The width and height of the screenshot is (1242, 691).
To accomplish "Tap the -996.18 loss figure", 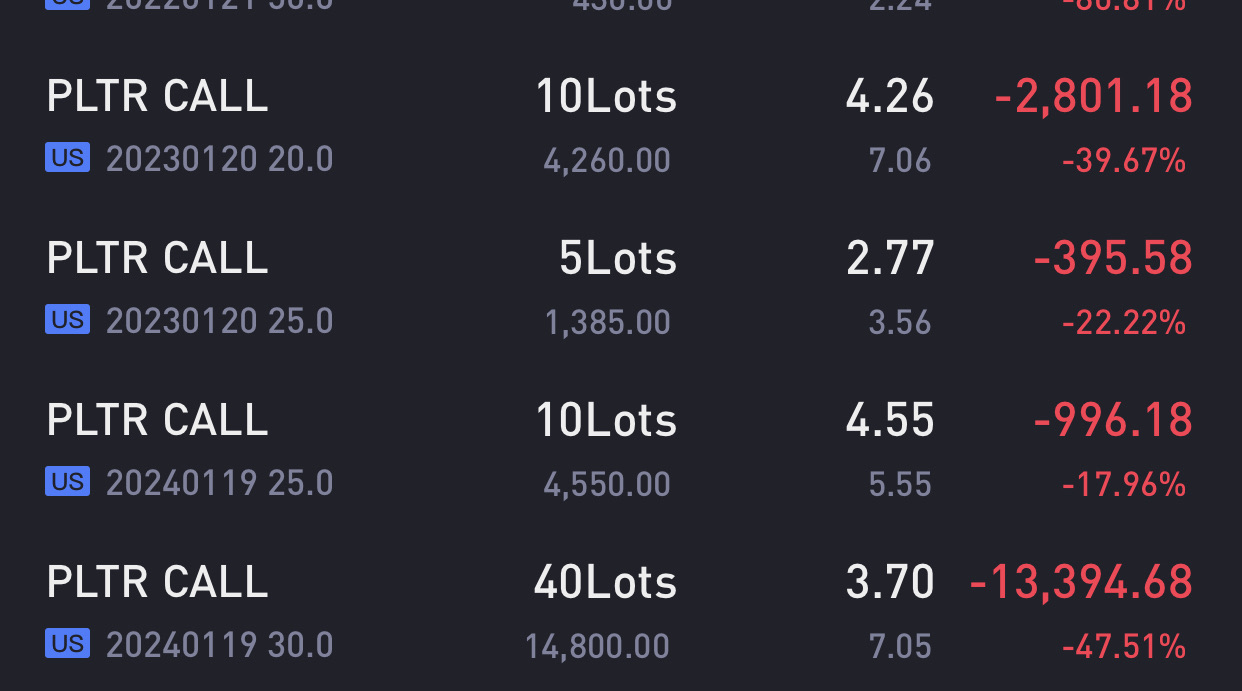I will point(1113,420).
